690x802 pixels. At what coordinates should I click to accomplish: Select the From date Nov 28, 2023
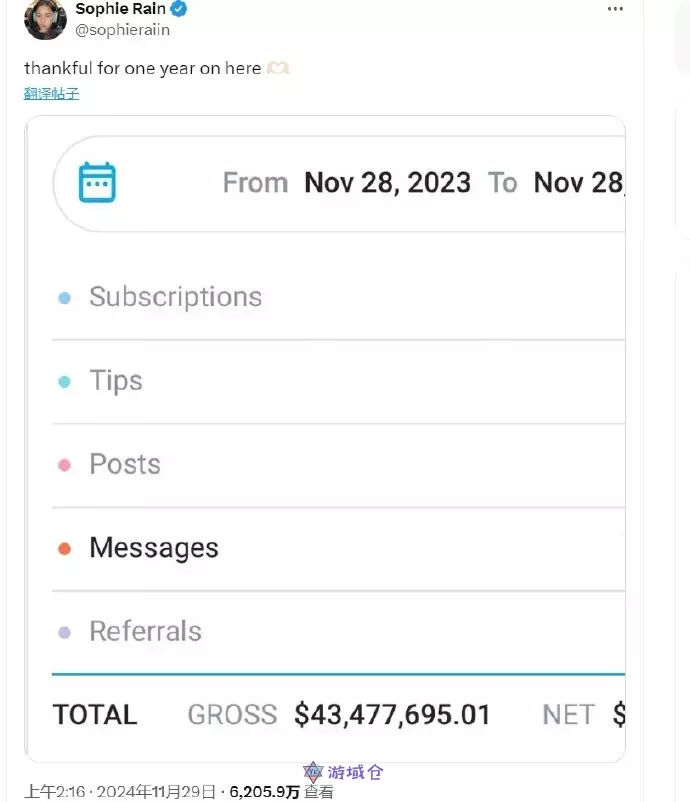click(x=387, y=183)
